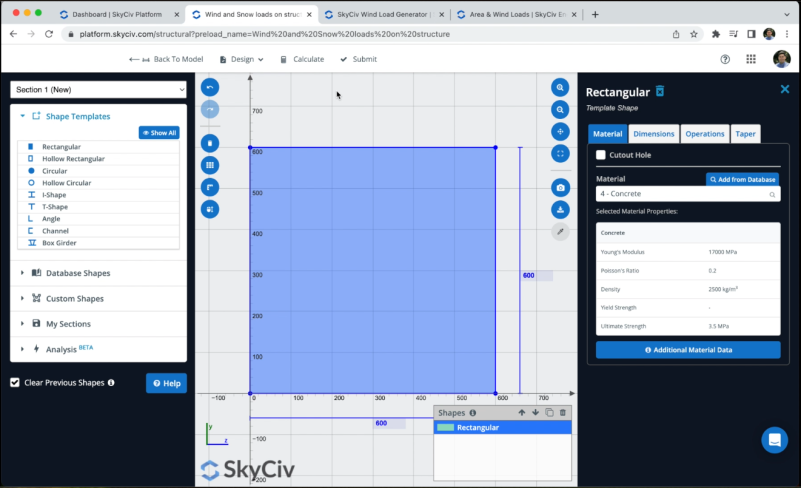Switch to the Area & Wind Loads browser tab
This screenshot has height=488, width=801.
tap(516, 14)
